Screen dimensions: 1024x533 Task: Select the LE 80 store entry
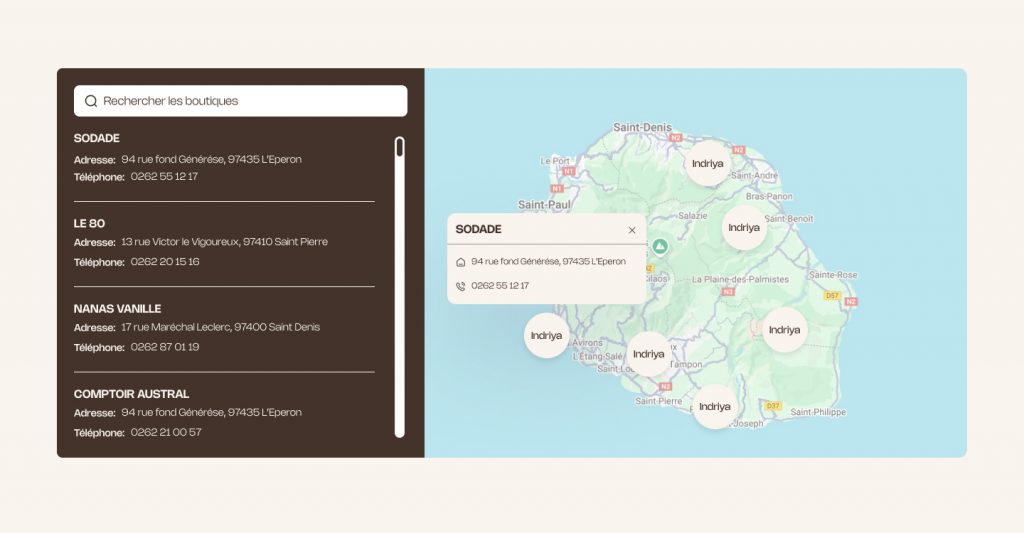tap(89, 223)
